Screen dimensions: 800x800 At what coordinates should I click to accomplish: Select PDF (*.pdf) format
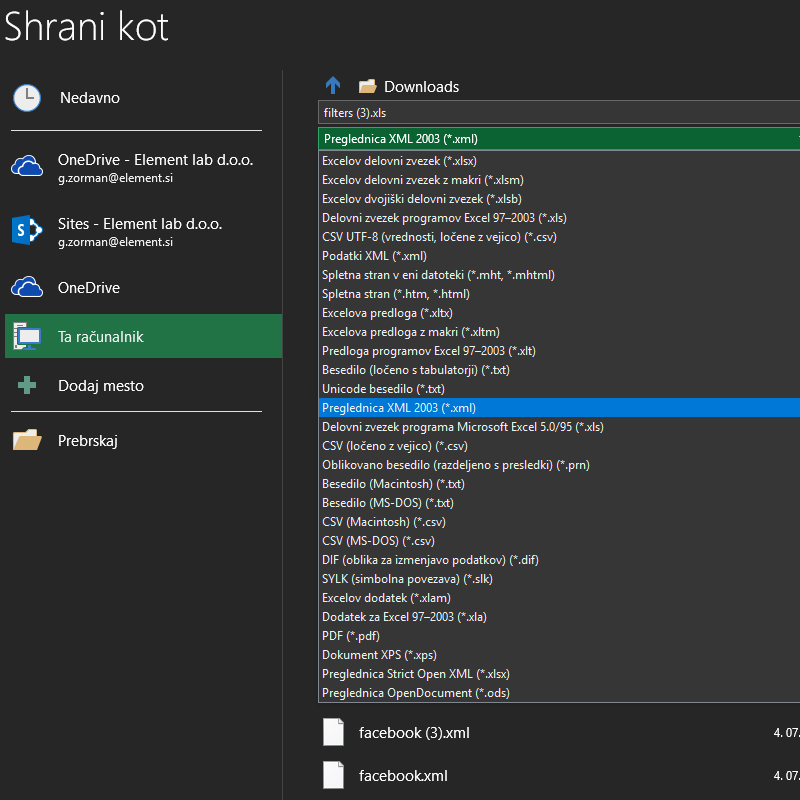click(559, 636)
